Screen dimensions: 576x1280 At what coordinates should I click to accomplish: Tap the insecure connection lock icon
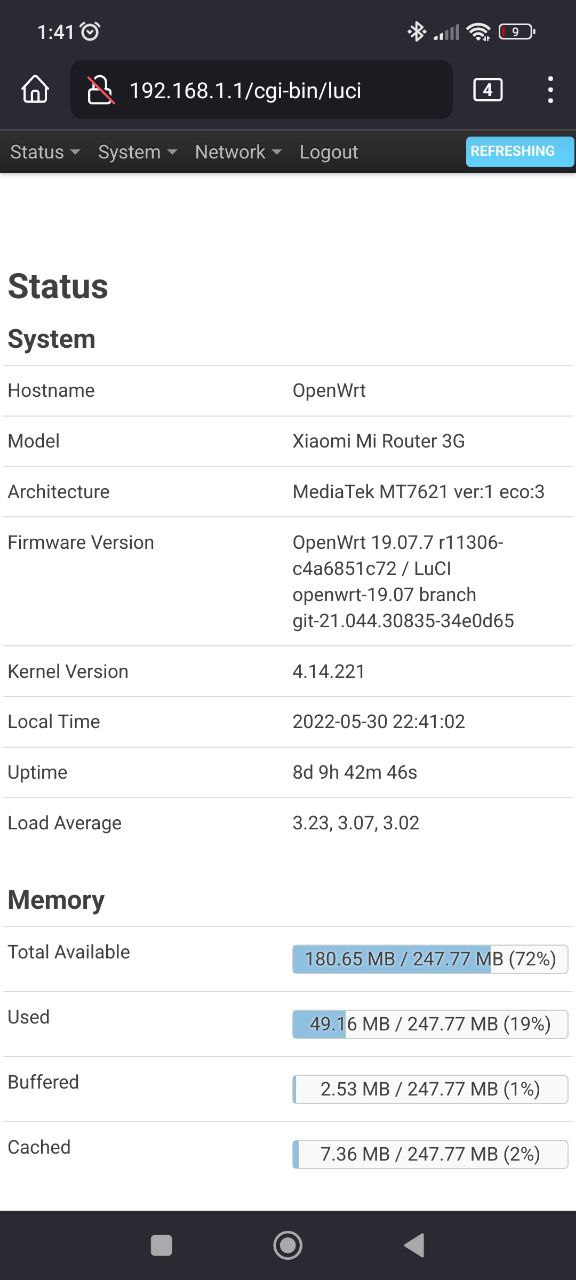pos(100,90)
